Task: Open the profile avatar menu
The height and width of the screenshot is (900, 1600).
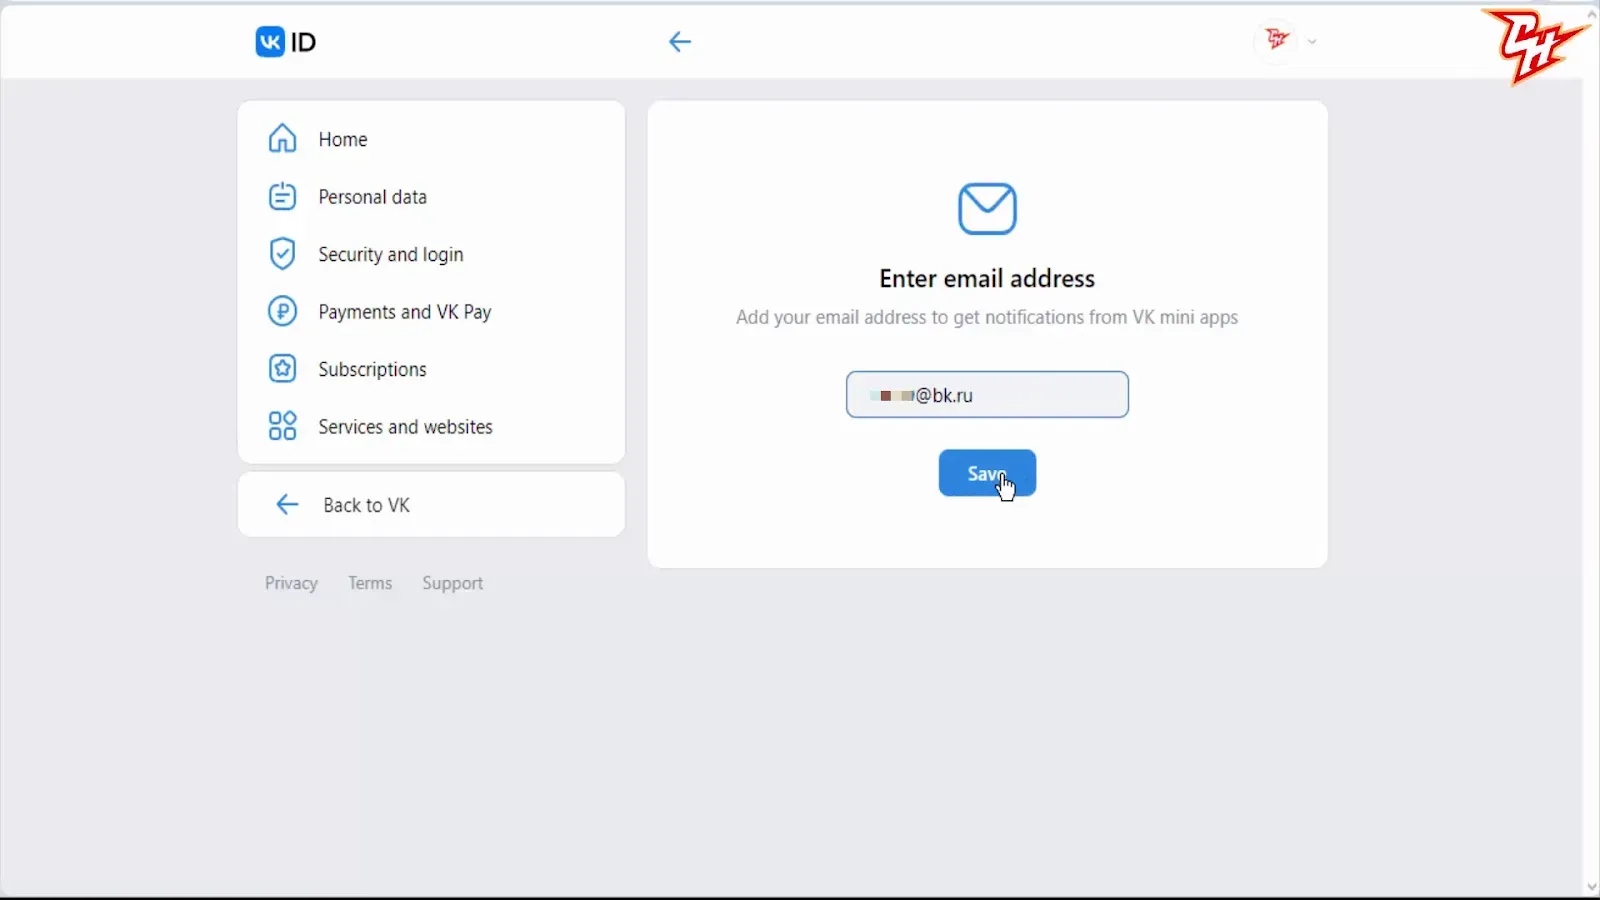Action: [1276, 41]
